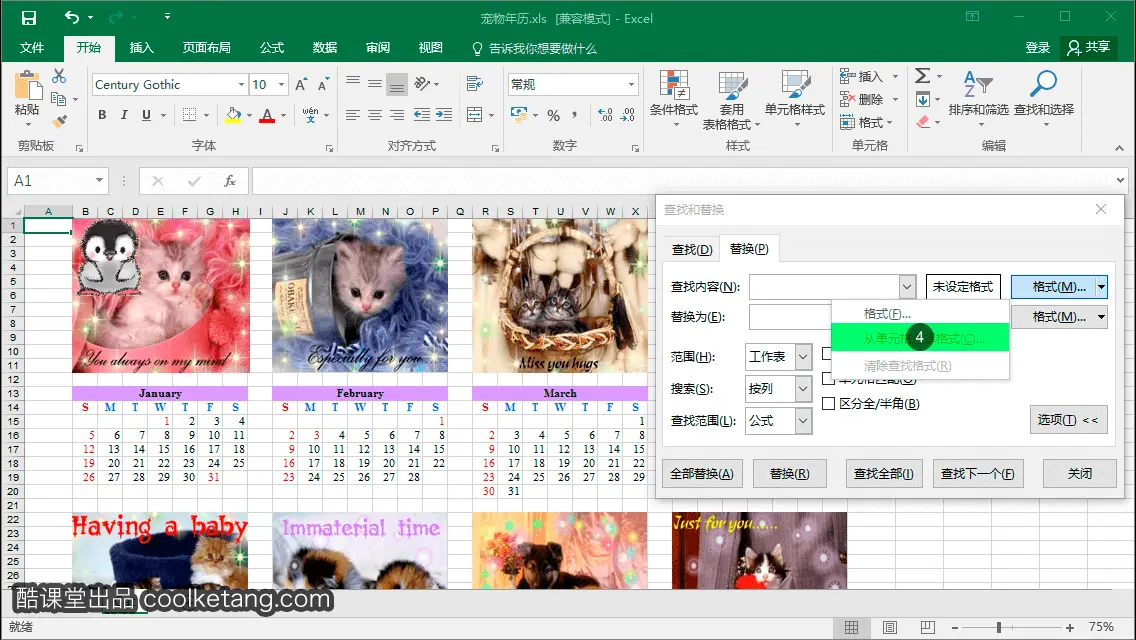Viewport: 1136px width, 640px height.
Task: Click the 替换(R) button
Action: pyautogui.click(x=790, y=473)
